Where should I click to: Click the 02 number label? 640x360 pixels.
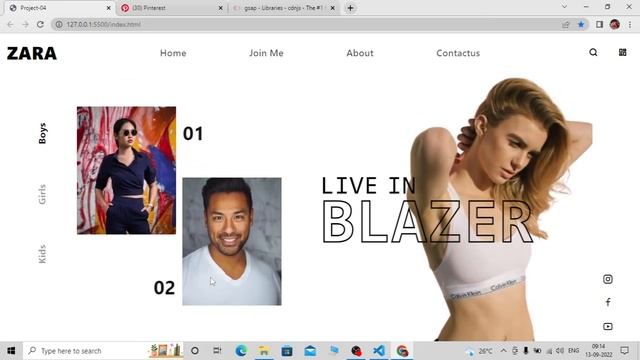pyautogui.click(x=164, y=288)
